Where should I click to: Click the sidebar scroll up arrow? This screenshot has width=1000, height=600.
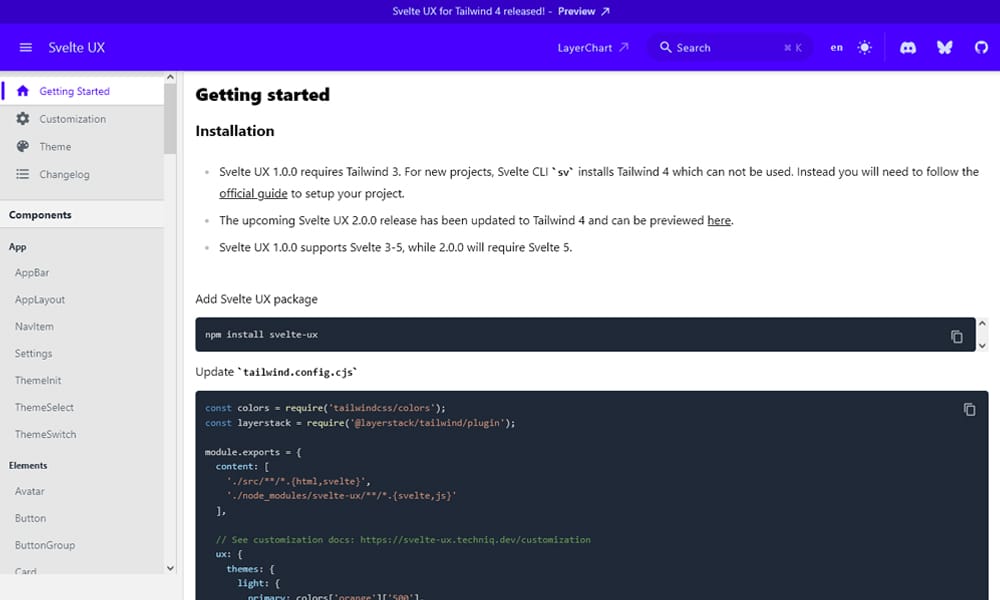point(170,77)
